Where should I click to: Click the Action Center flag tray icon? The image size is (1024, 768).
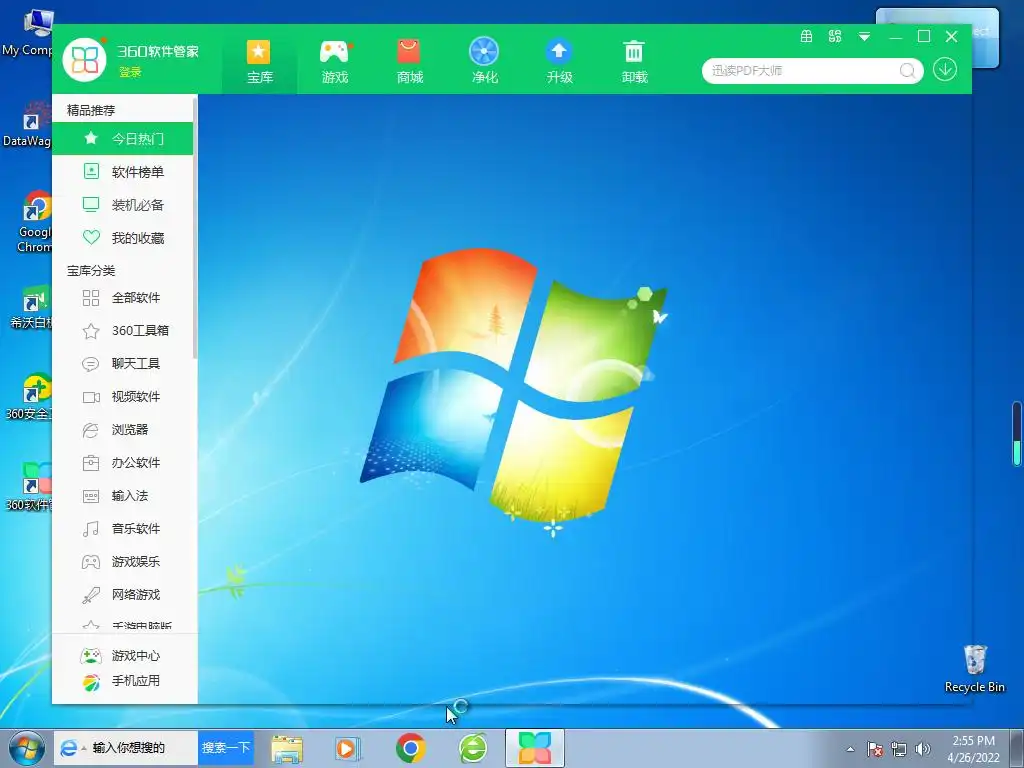click(x=874, y=749)
